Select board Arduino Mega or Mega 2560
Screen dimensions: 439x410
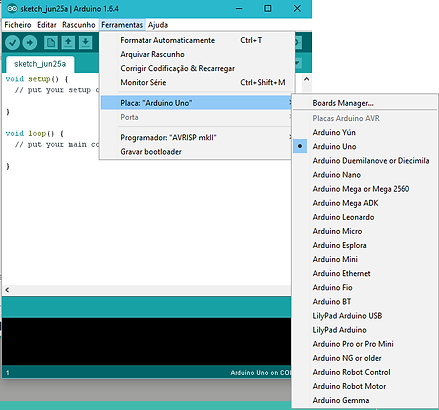[365, 189]
